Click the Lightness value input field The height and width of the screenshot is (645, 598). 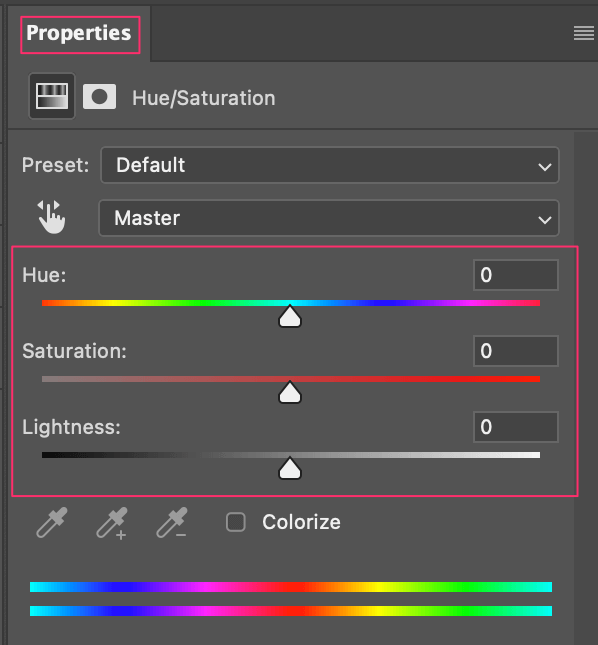click(x=516, y=427)
